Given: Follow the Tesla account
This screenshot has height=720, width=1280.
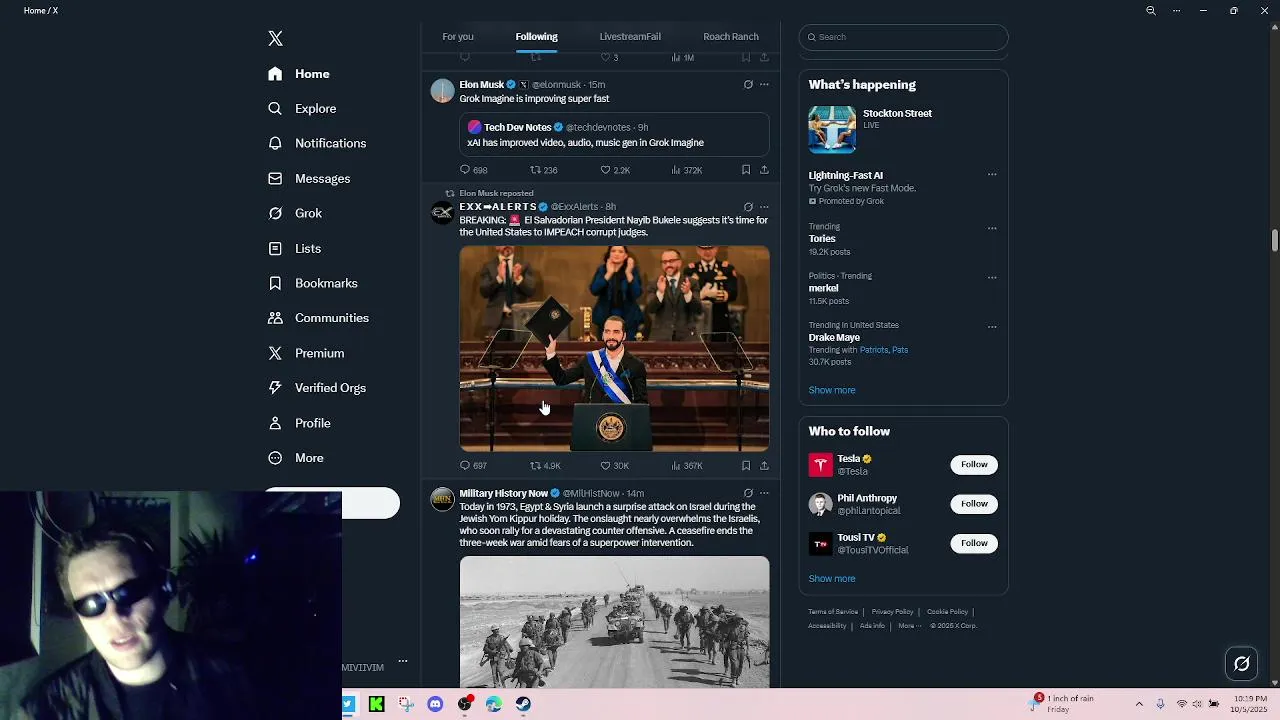Looking at the screenshot, I should point(974,464).
